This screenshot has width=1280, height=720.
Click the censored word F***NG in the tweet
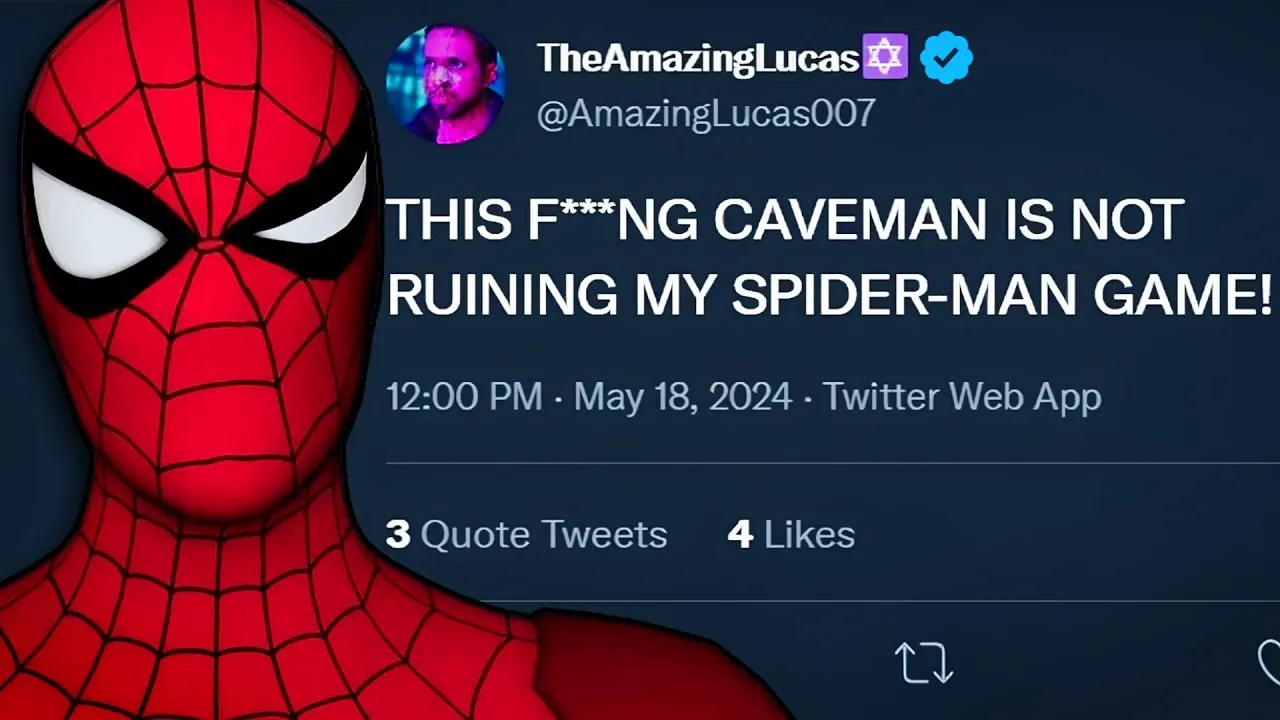613,220
